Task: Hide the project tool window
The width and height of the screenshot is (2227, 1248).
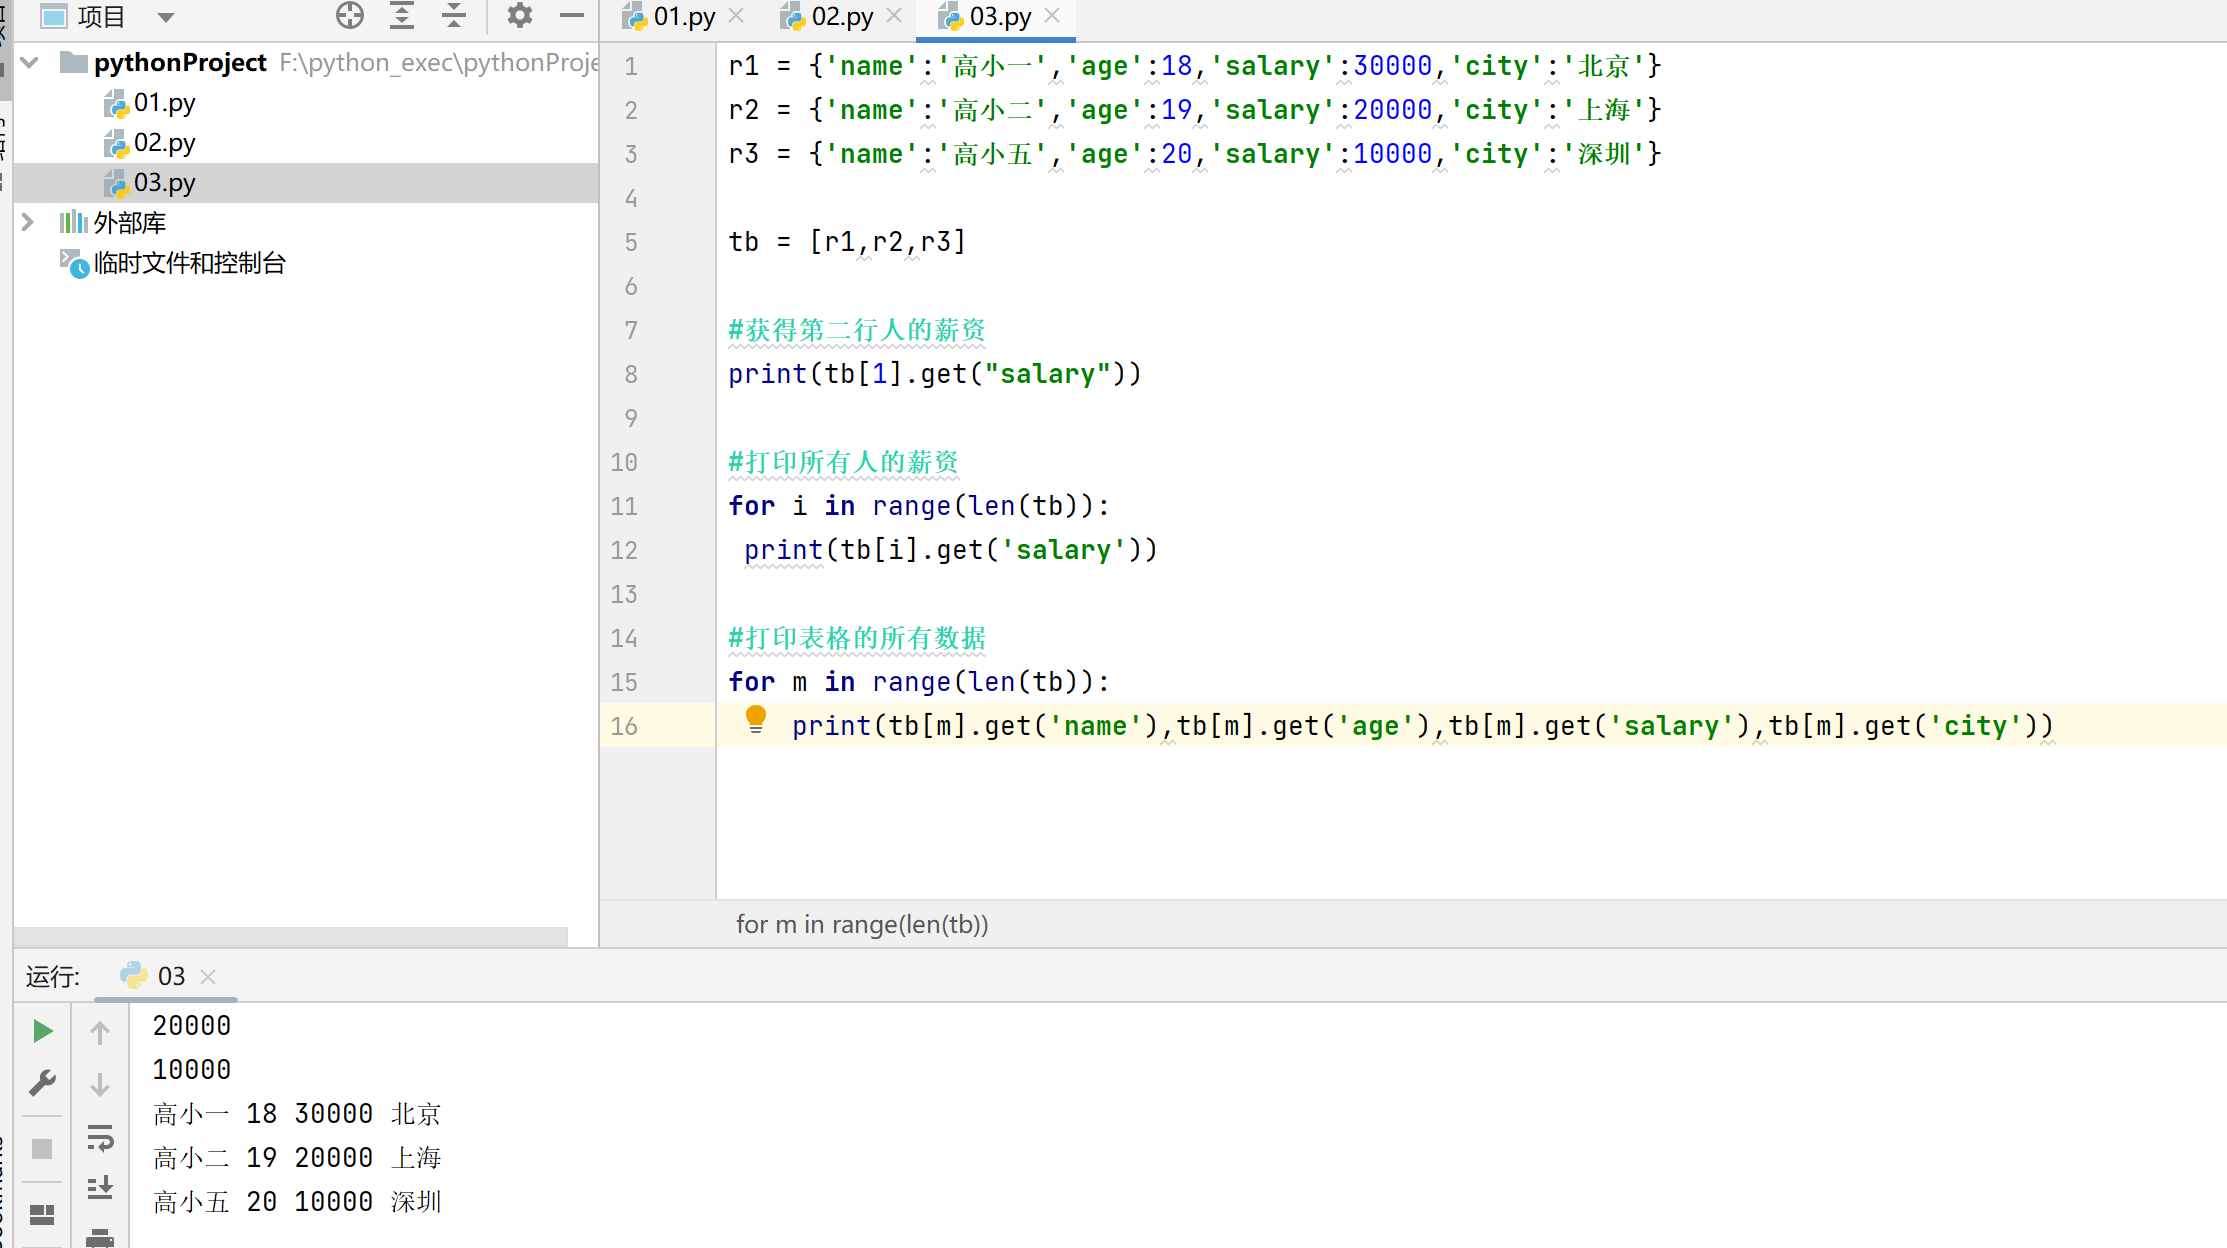Action: pos(571,16)
